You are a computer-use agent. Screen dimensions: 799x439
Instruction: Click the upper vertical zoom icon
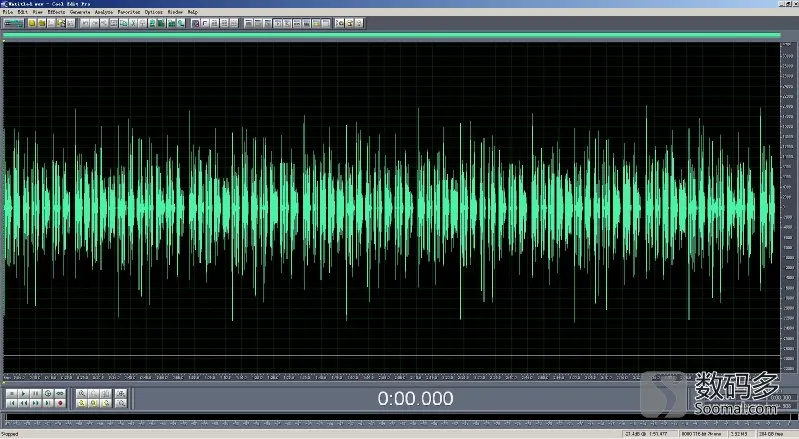tap(121, 394)
